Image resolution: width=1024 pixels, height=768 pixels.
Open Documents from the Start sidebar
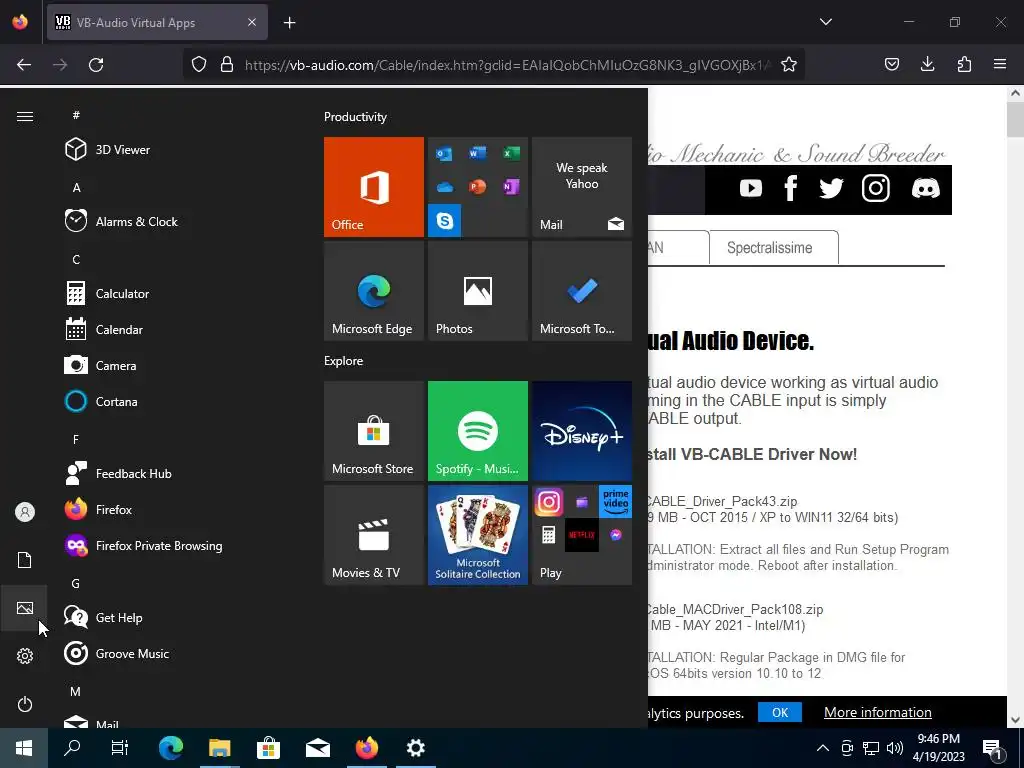point(25,560)
